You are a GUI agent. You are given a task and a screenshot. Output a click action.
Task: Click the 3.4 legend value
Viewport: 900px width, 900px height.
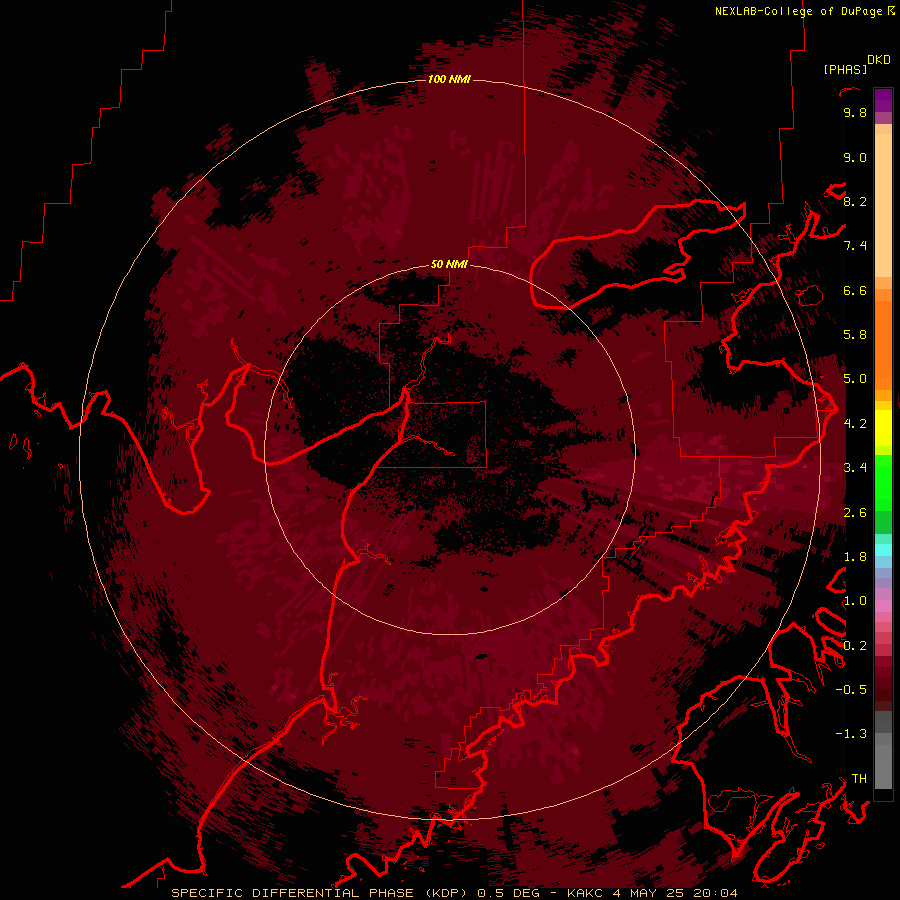click(x=855, y=468)
